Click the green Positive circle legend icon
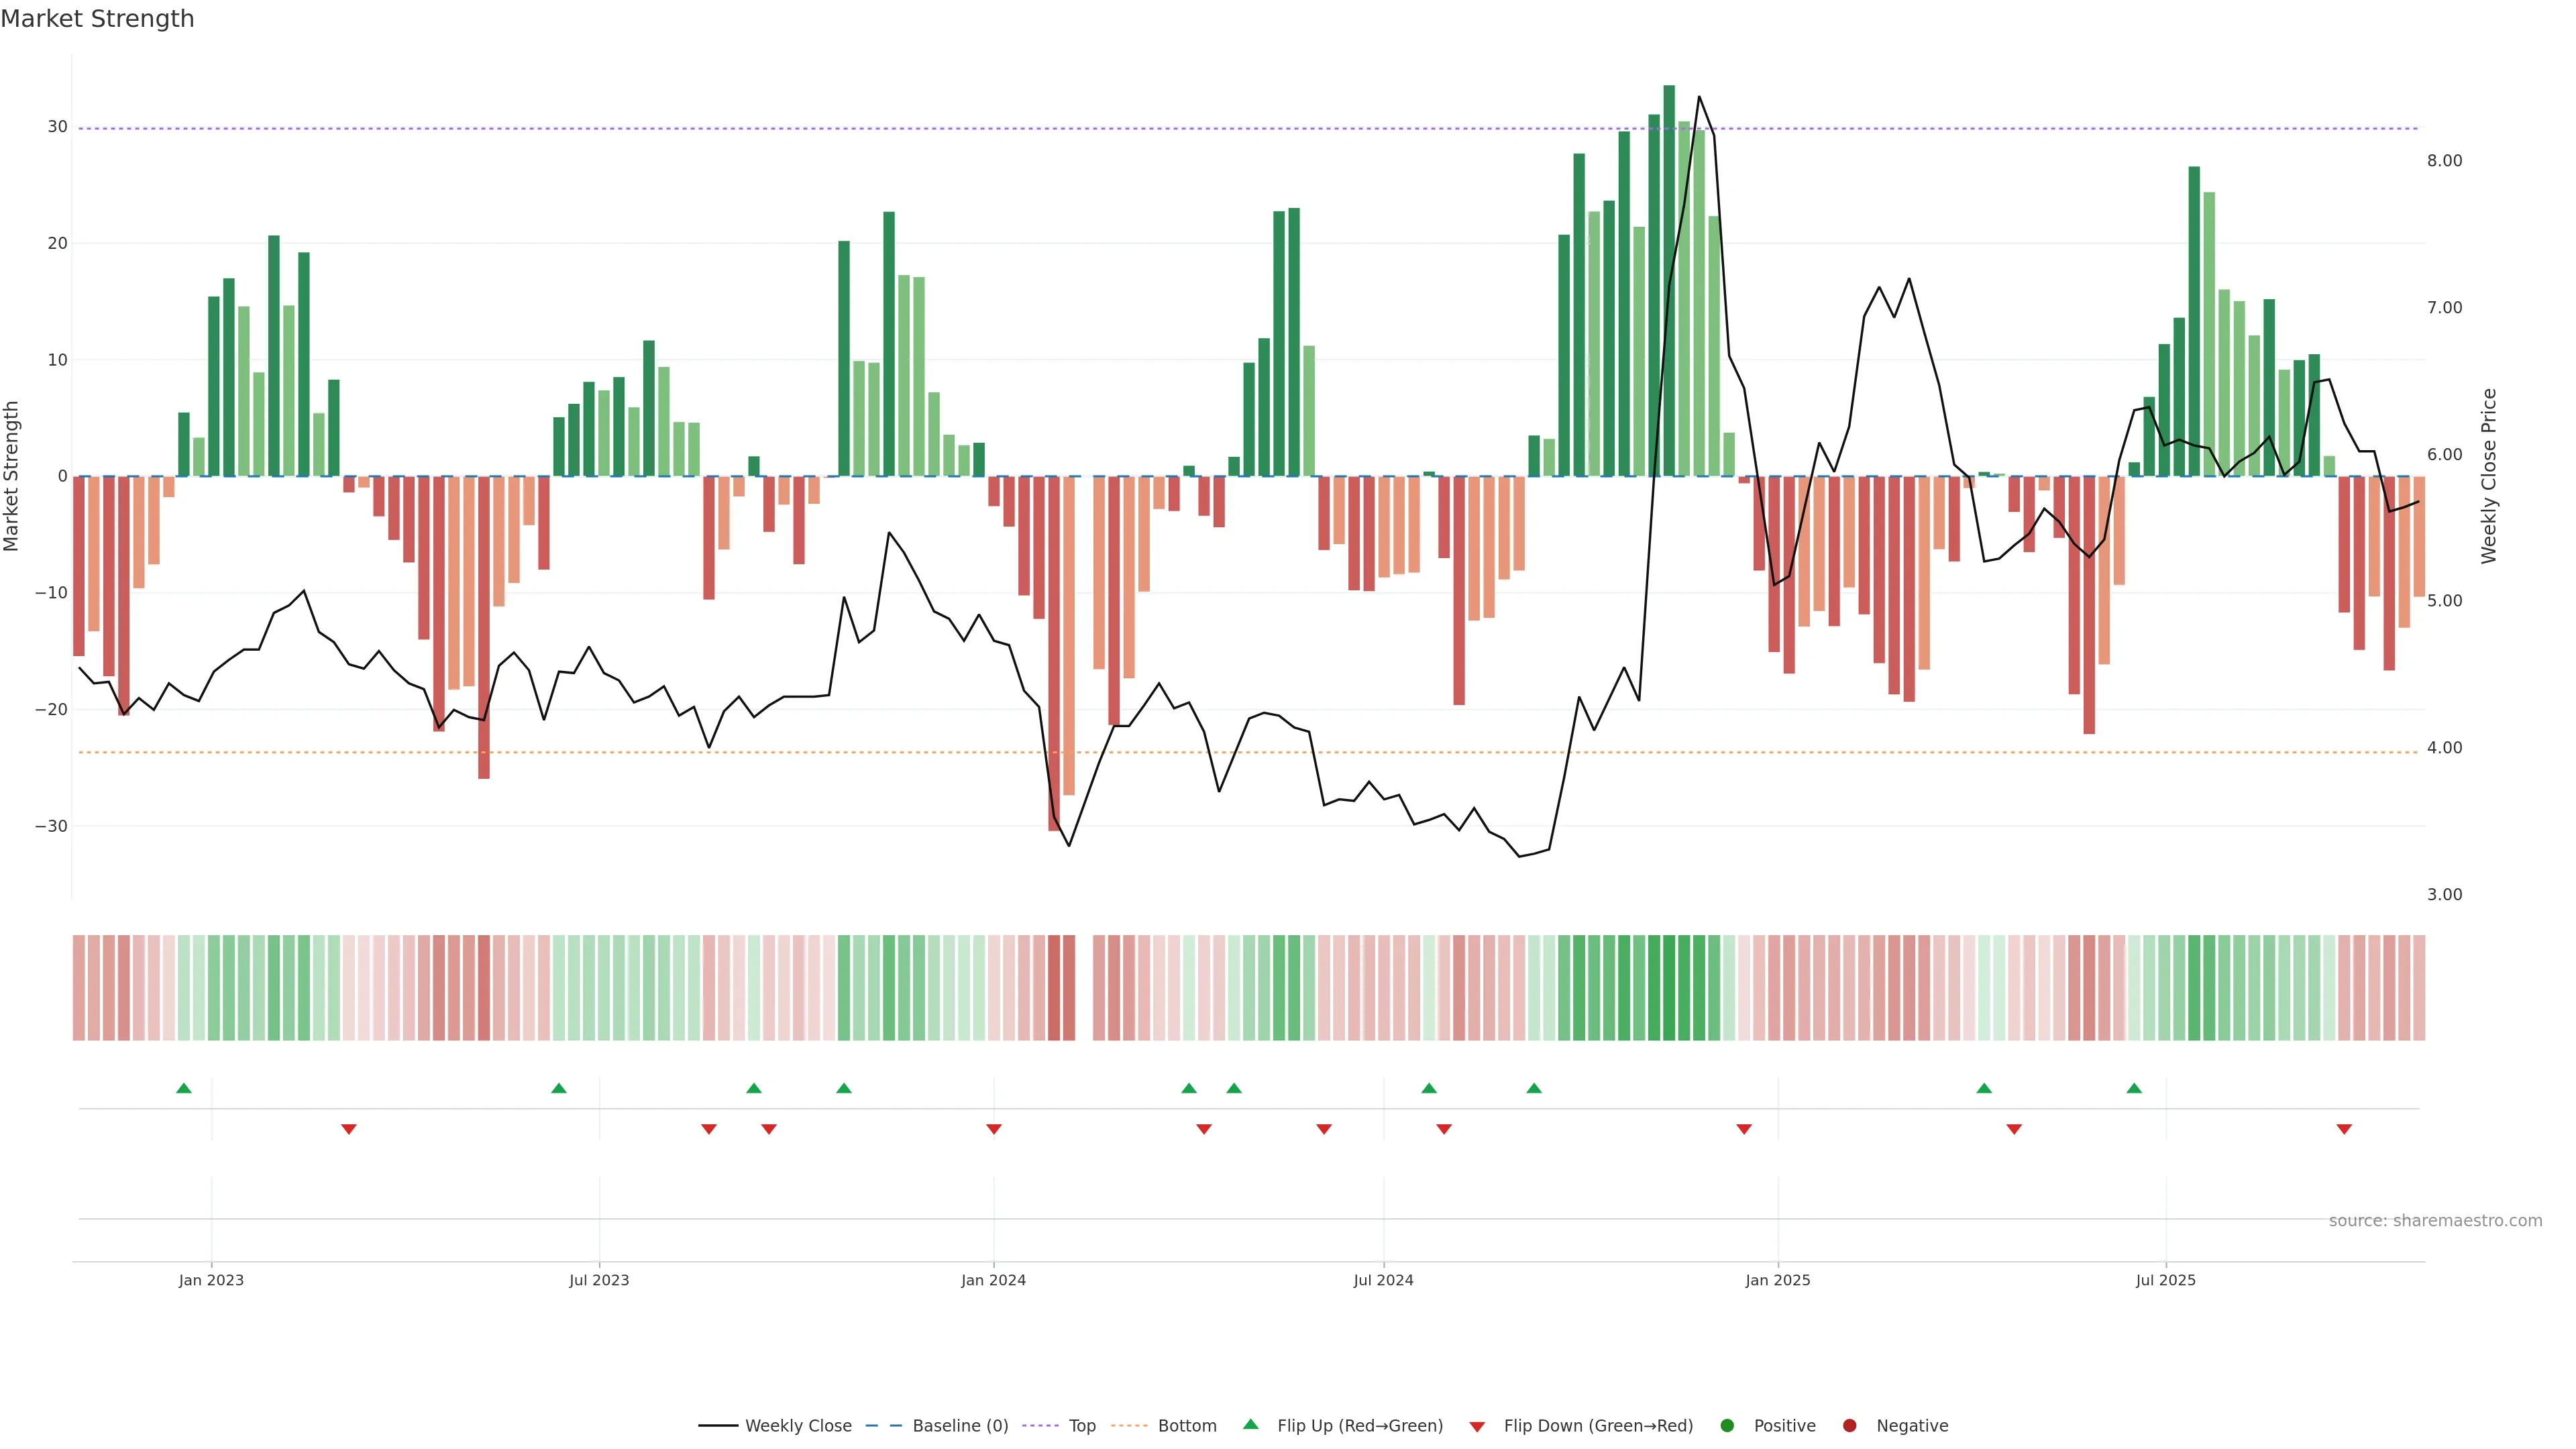 (x=1727, y=1426)
